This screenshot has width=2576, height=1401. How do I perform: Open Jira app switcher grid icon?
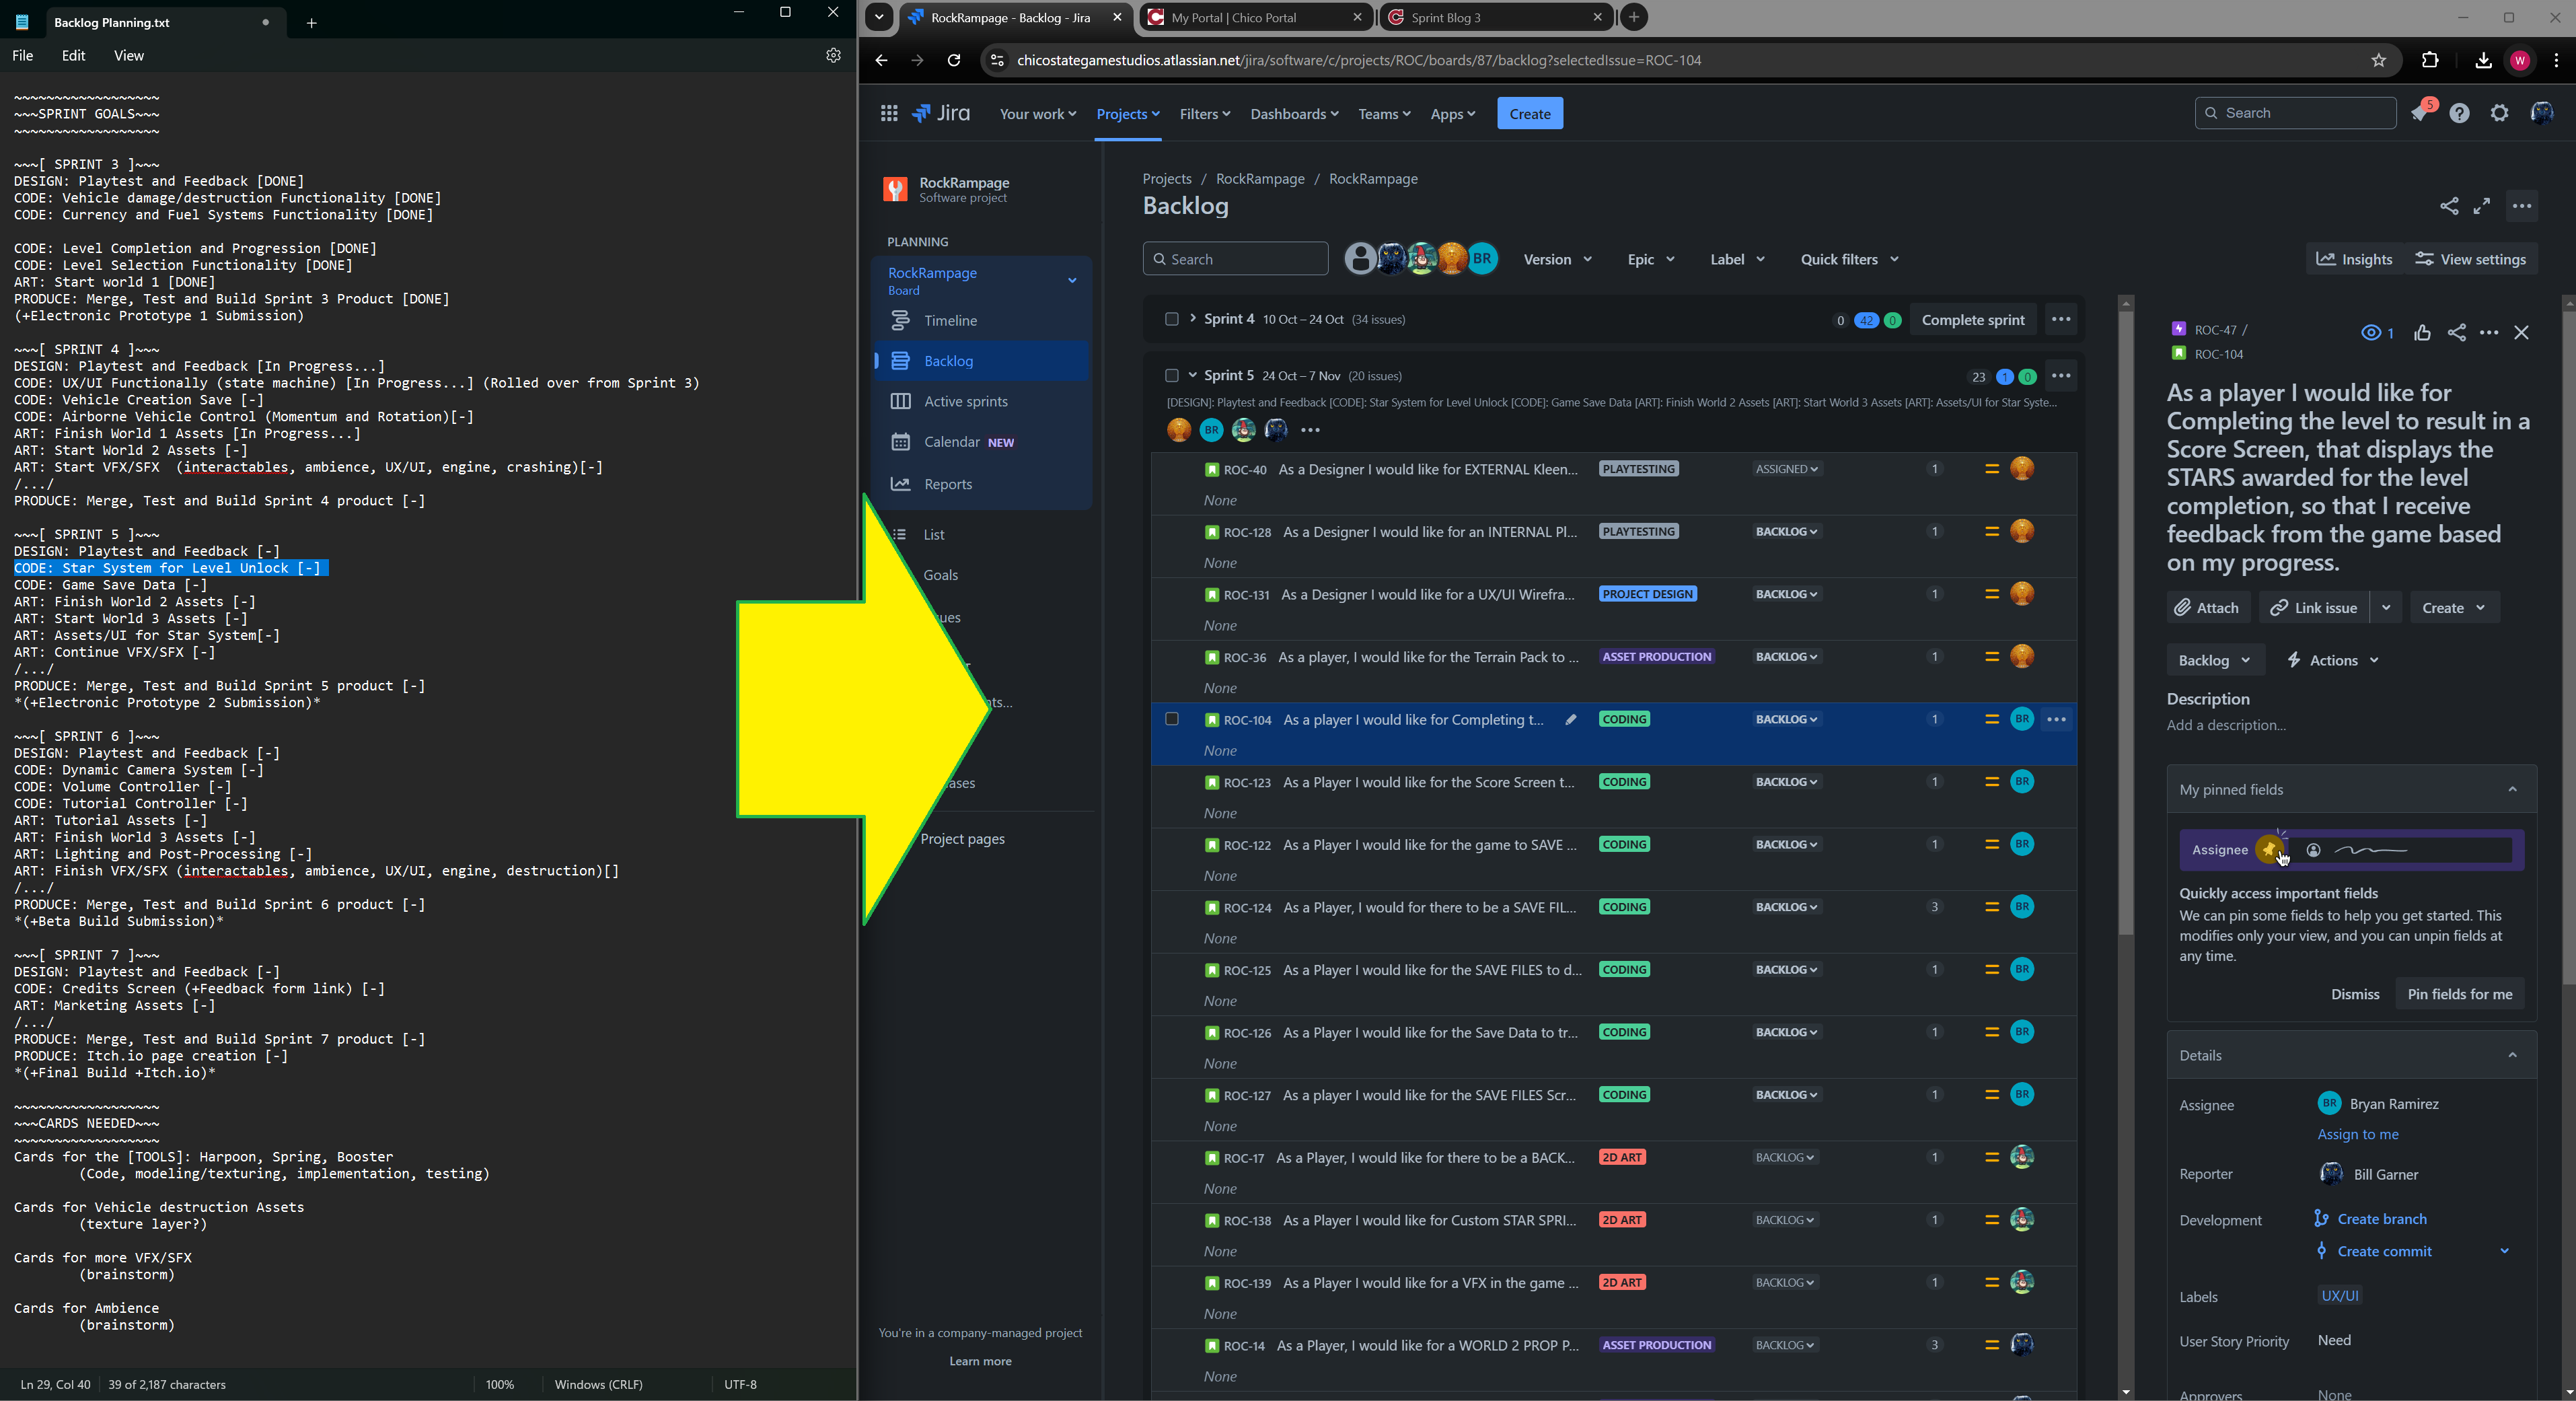pyautogui.click(x=888, y=113)
